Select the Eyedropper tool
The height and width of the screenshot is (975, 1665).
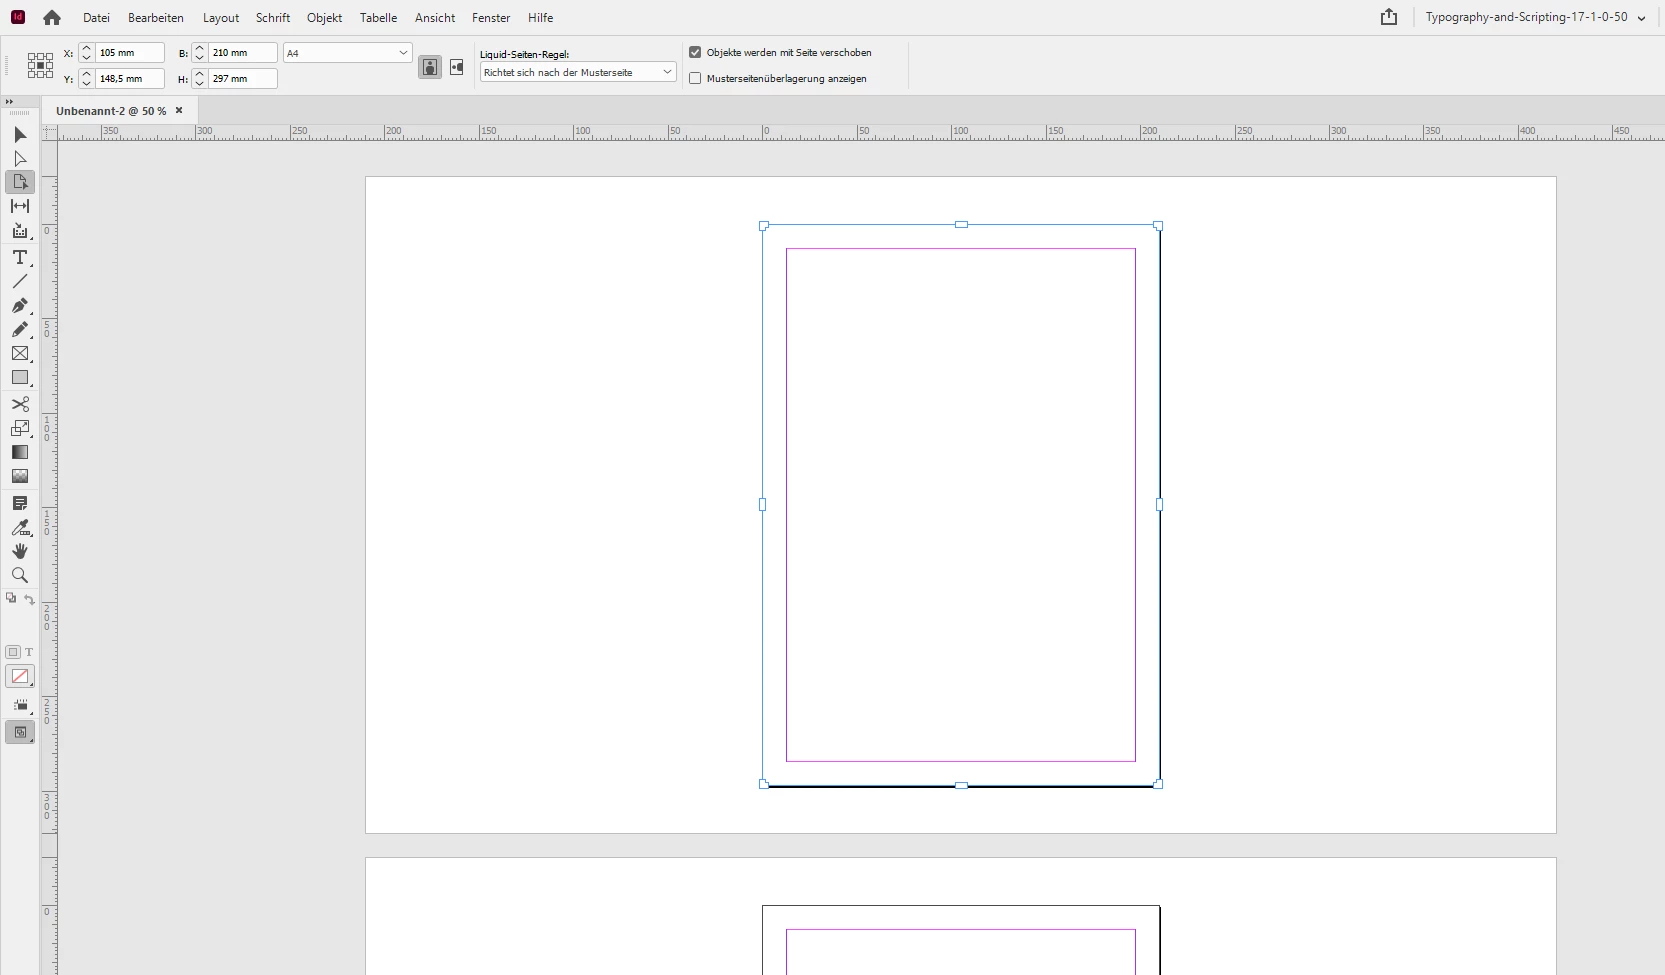pyautogui.click(x=20, y=527)
